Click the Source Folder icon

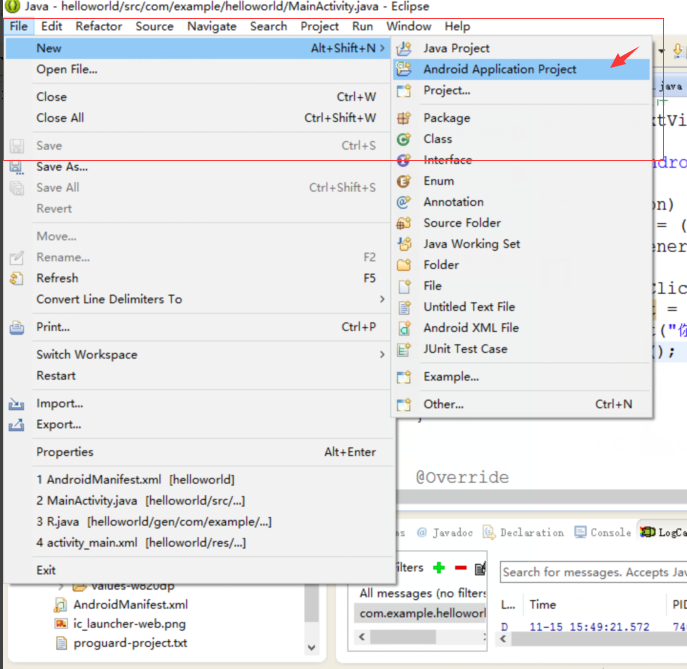[x=404, y=223]
